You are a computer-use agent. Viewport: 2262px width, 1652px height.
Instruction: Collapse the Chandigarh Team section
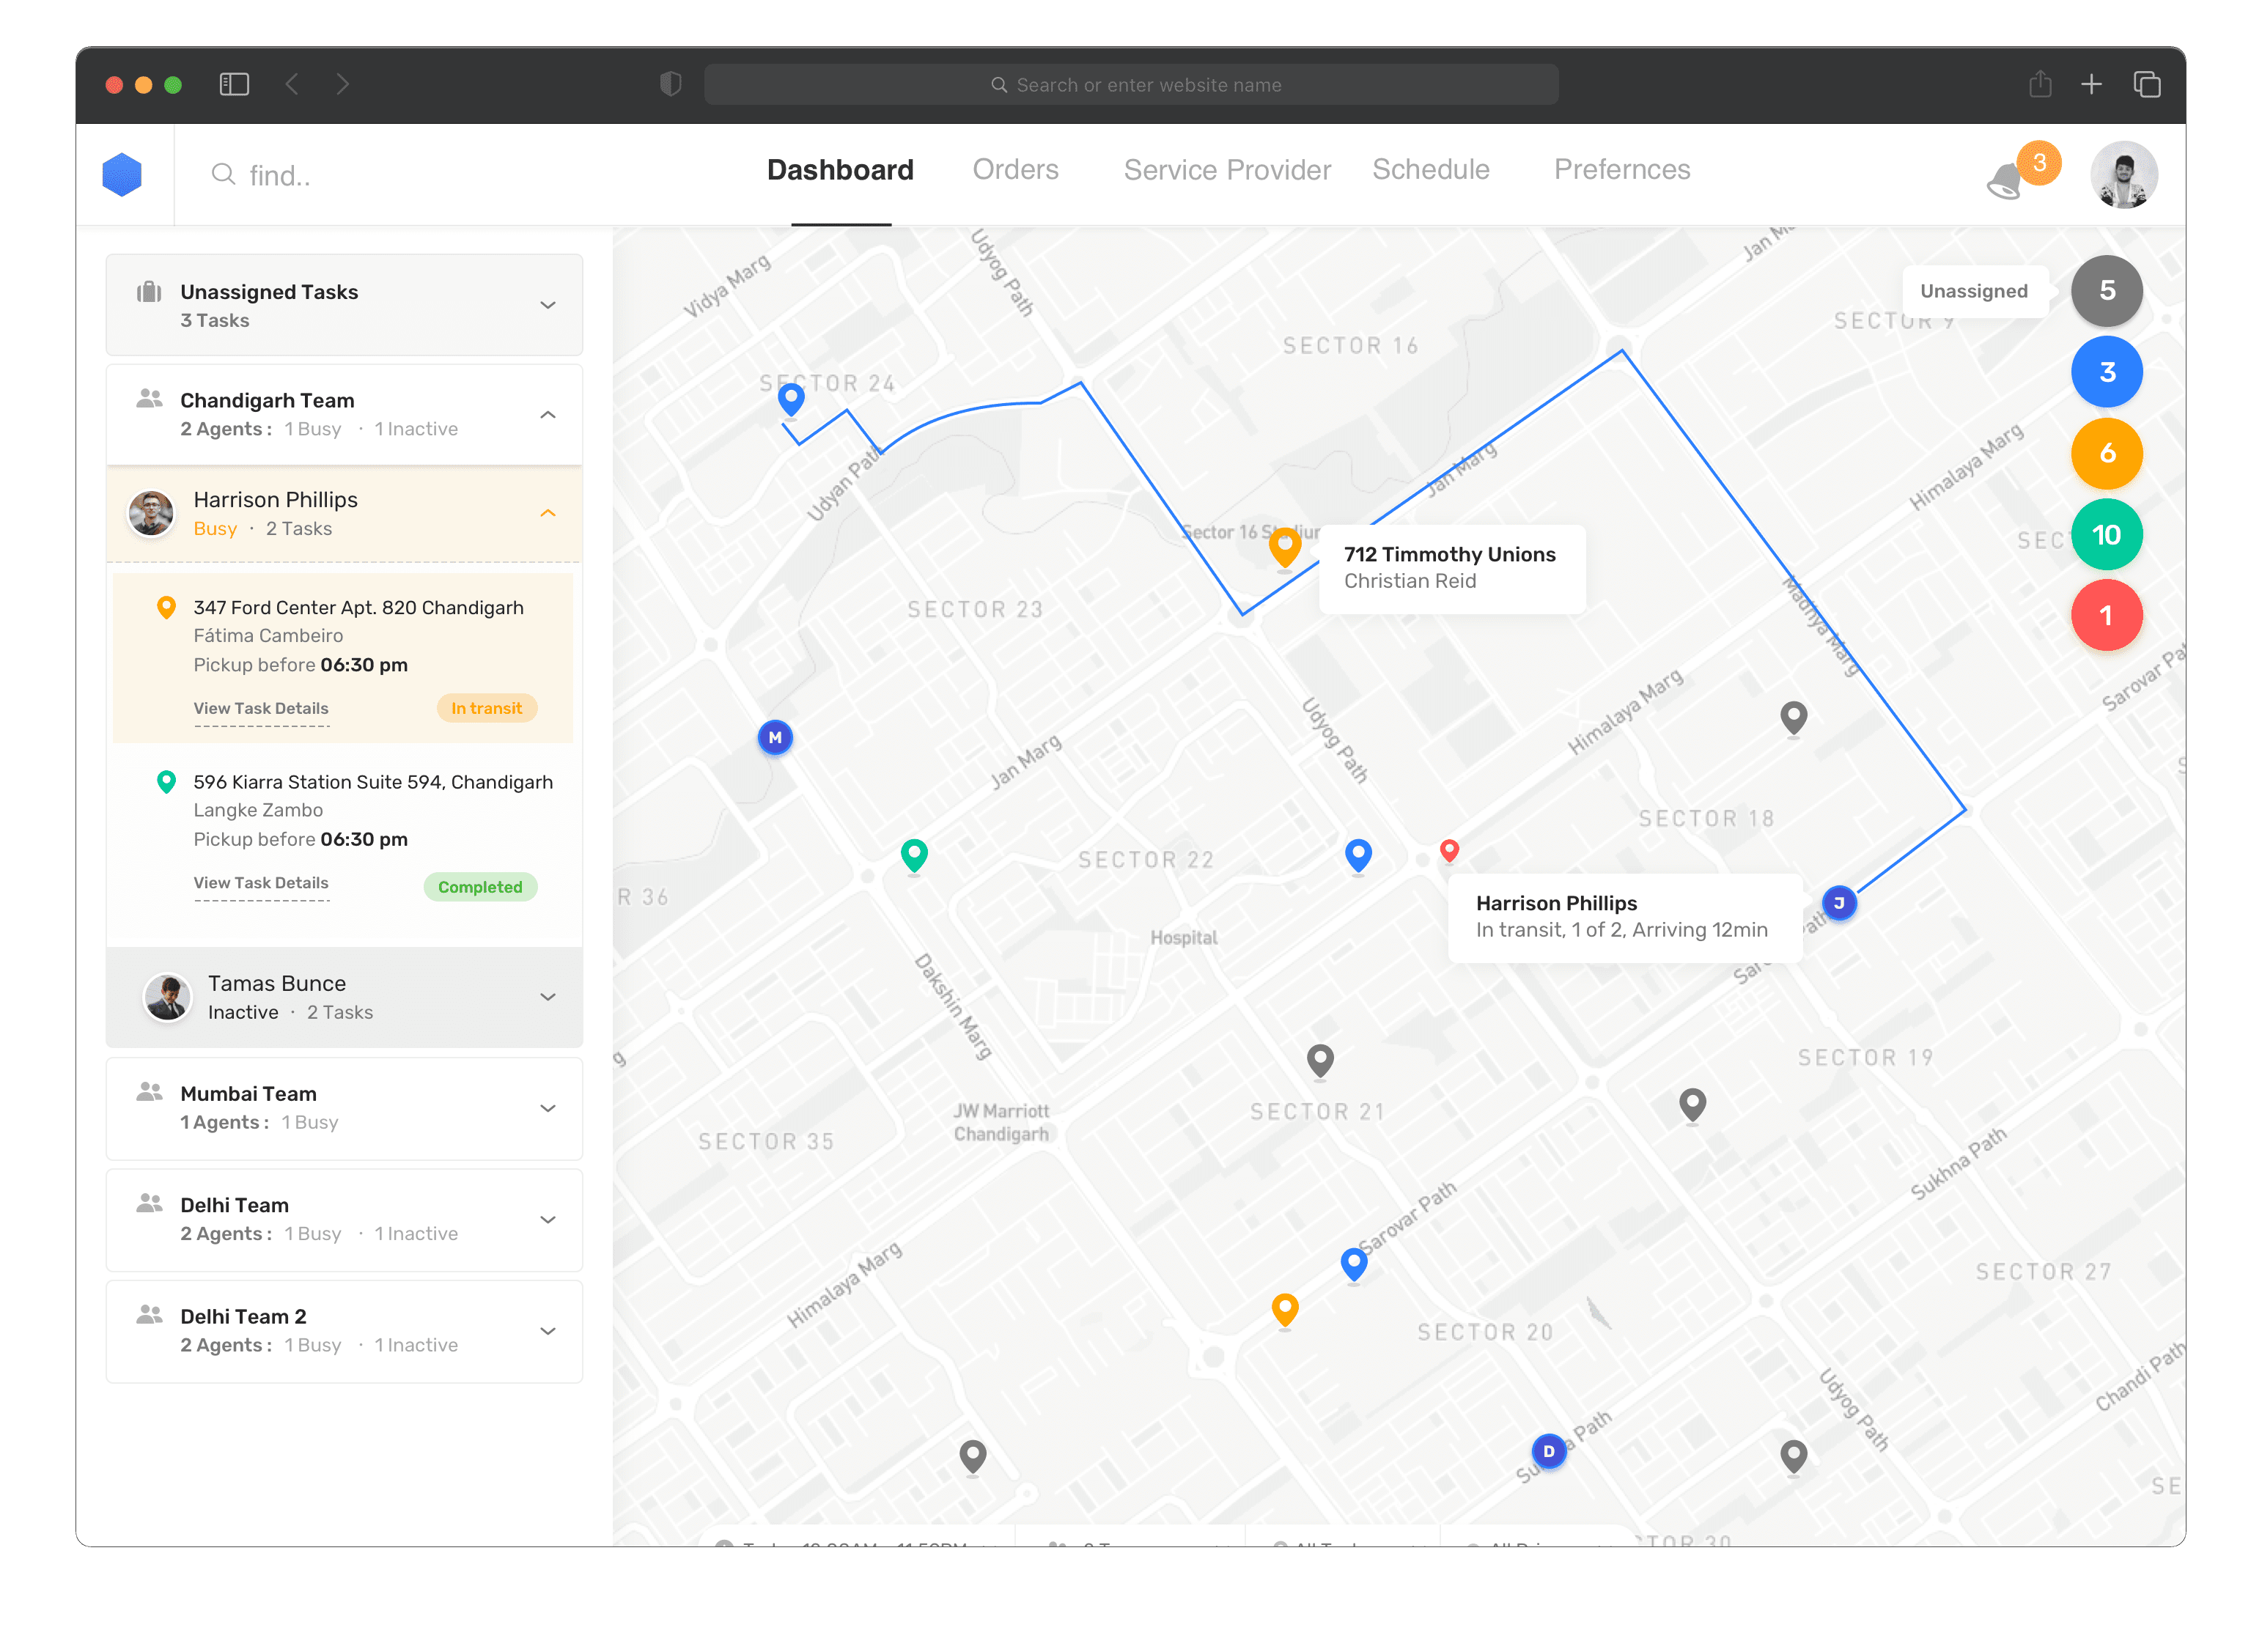click(x=548, y=414)
